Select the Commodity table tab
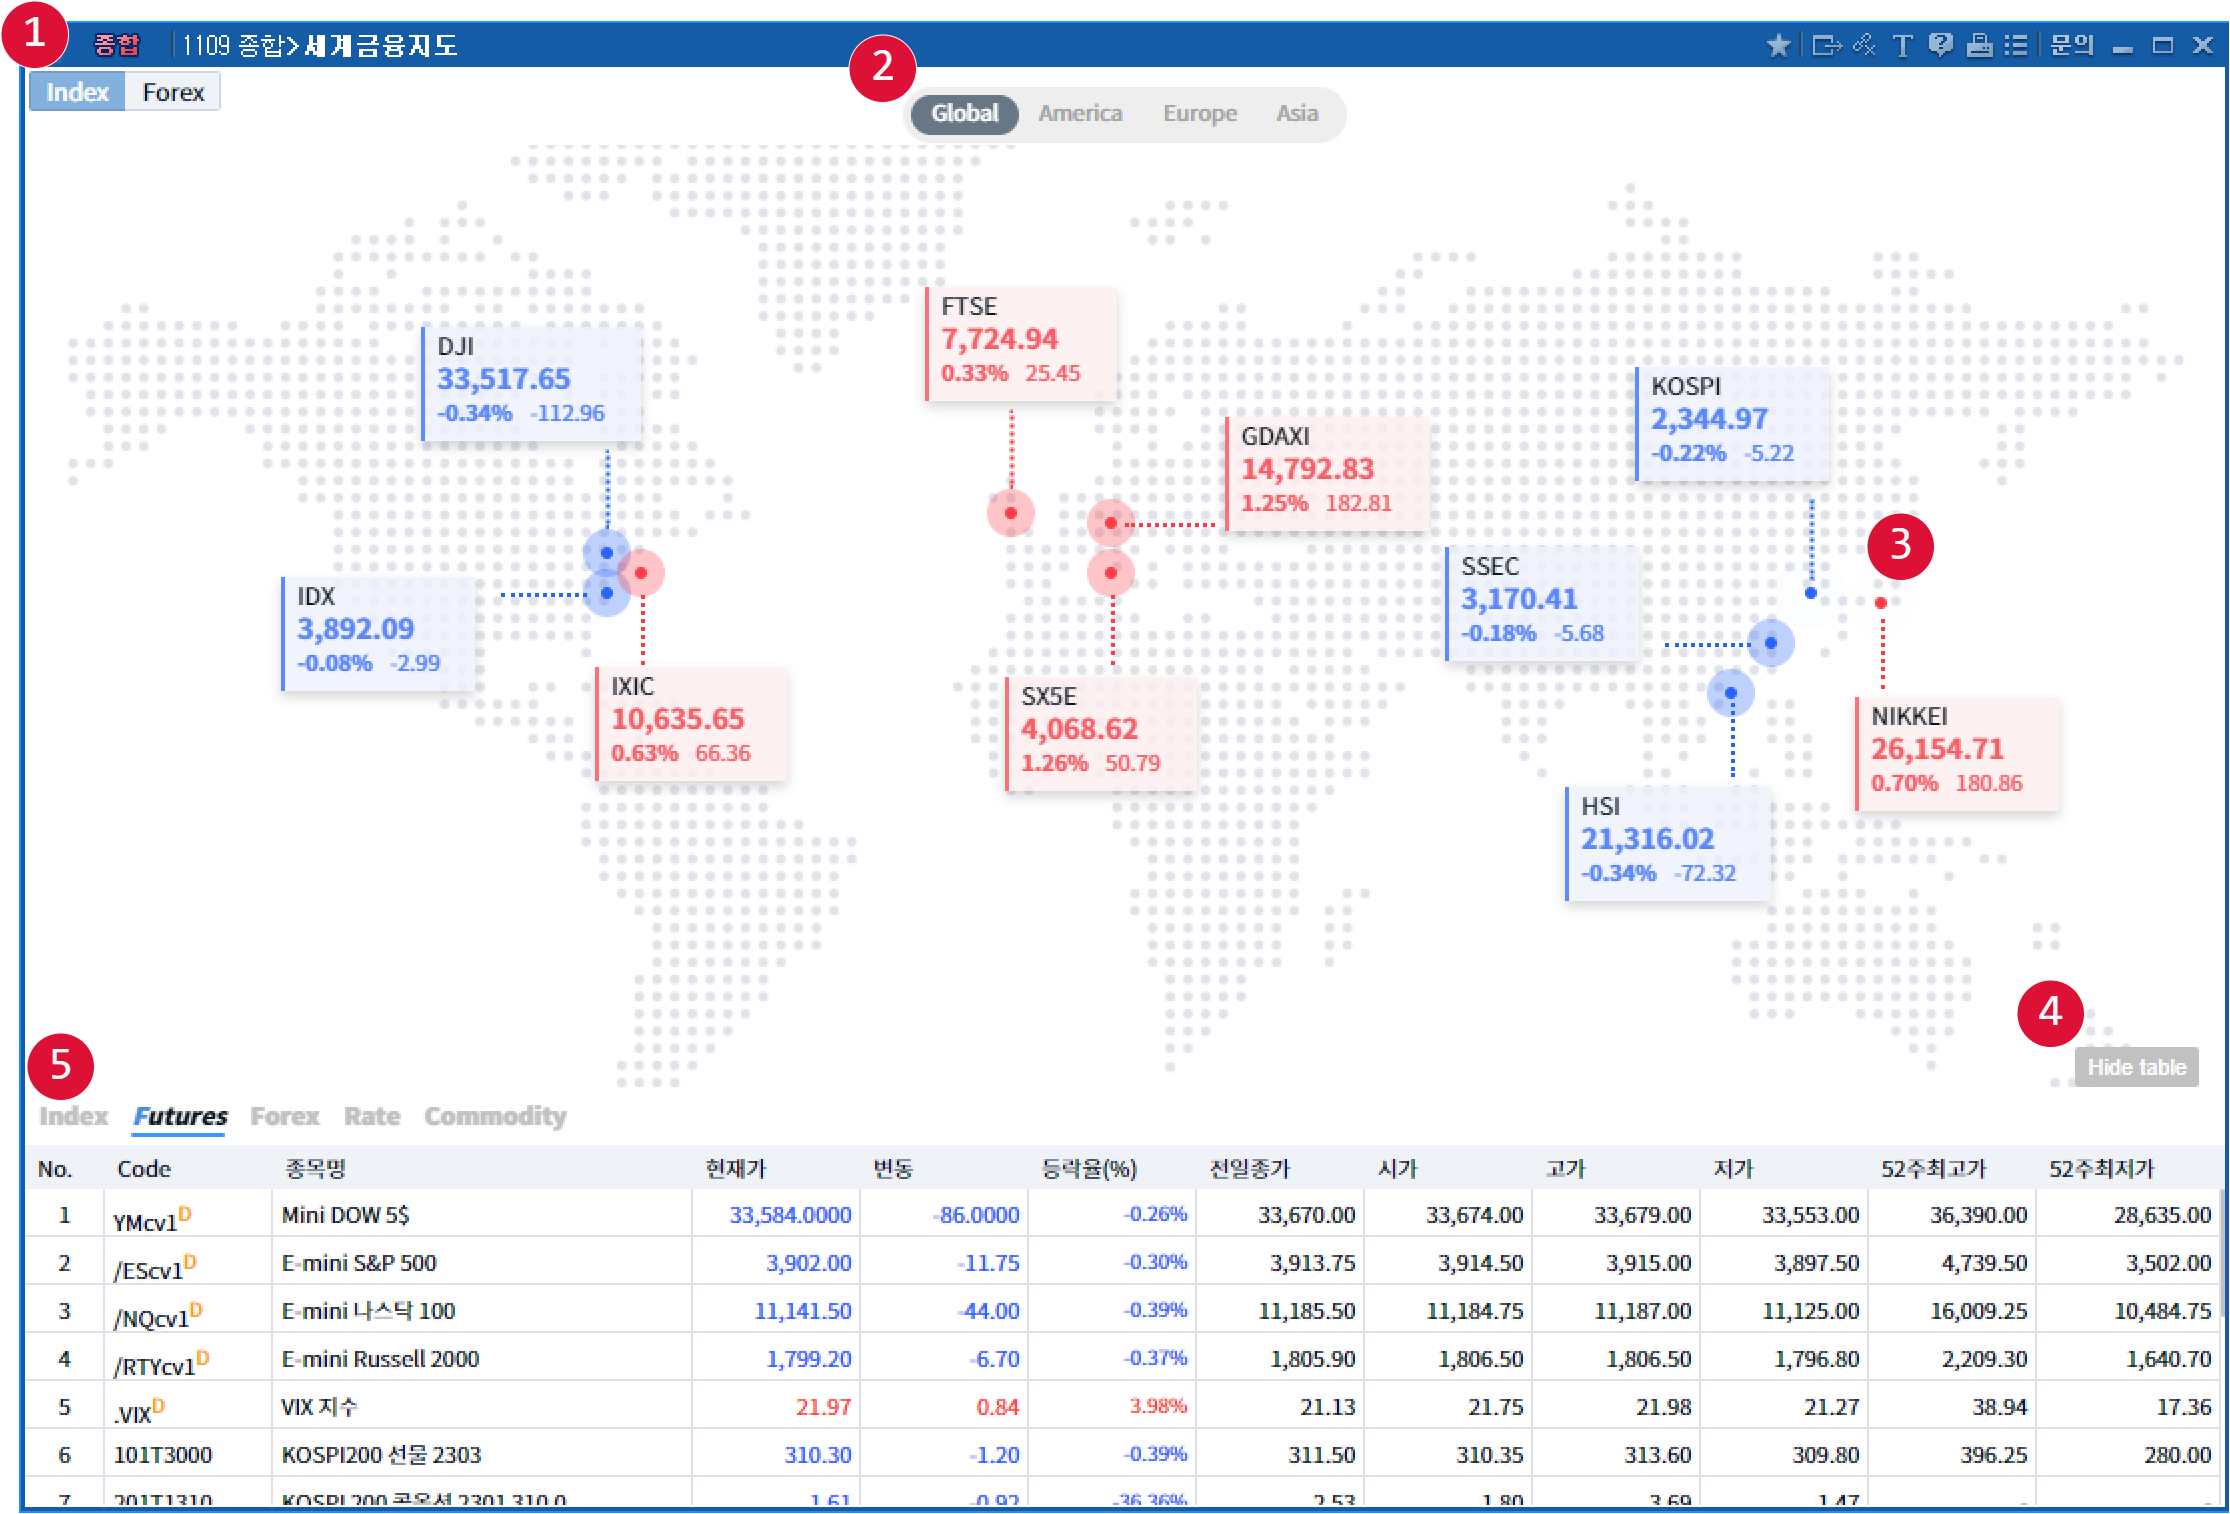Screen dimensions: 2230x1514 (x=495, y=1116)
